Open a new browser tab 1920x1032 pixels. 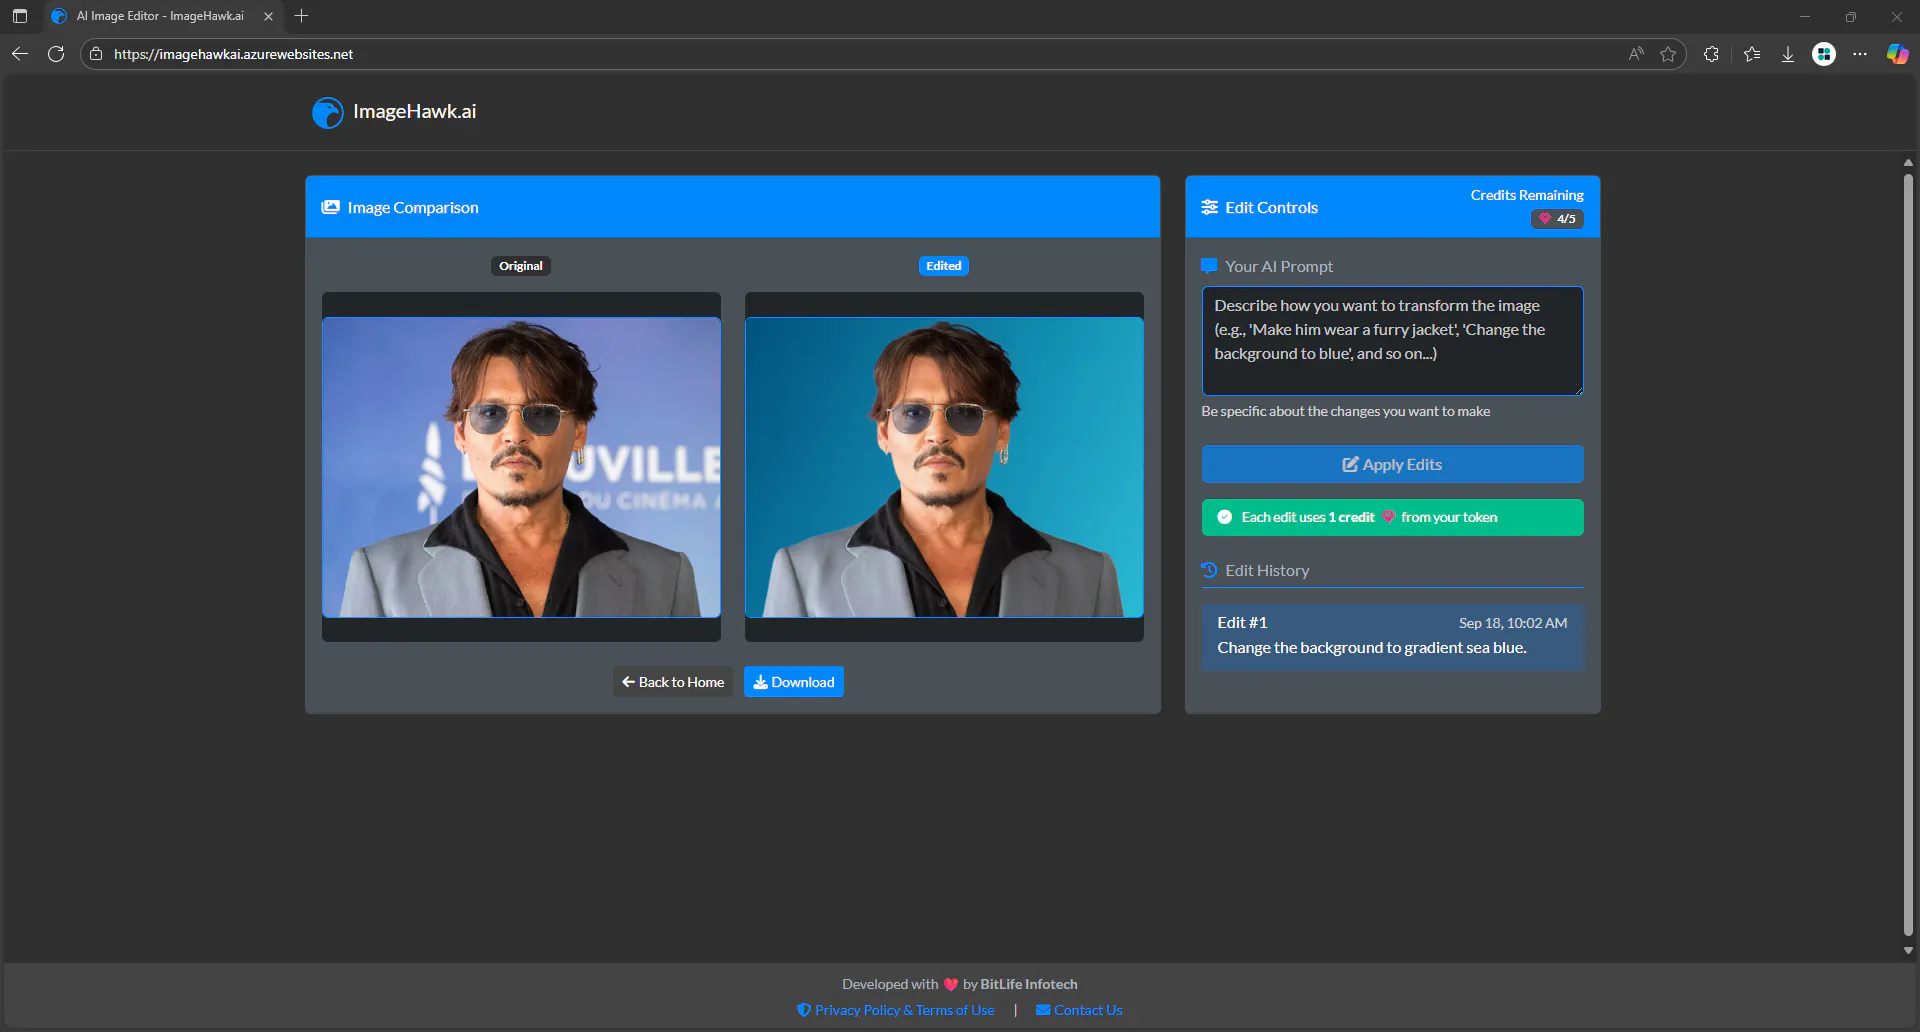301,16
